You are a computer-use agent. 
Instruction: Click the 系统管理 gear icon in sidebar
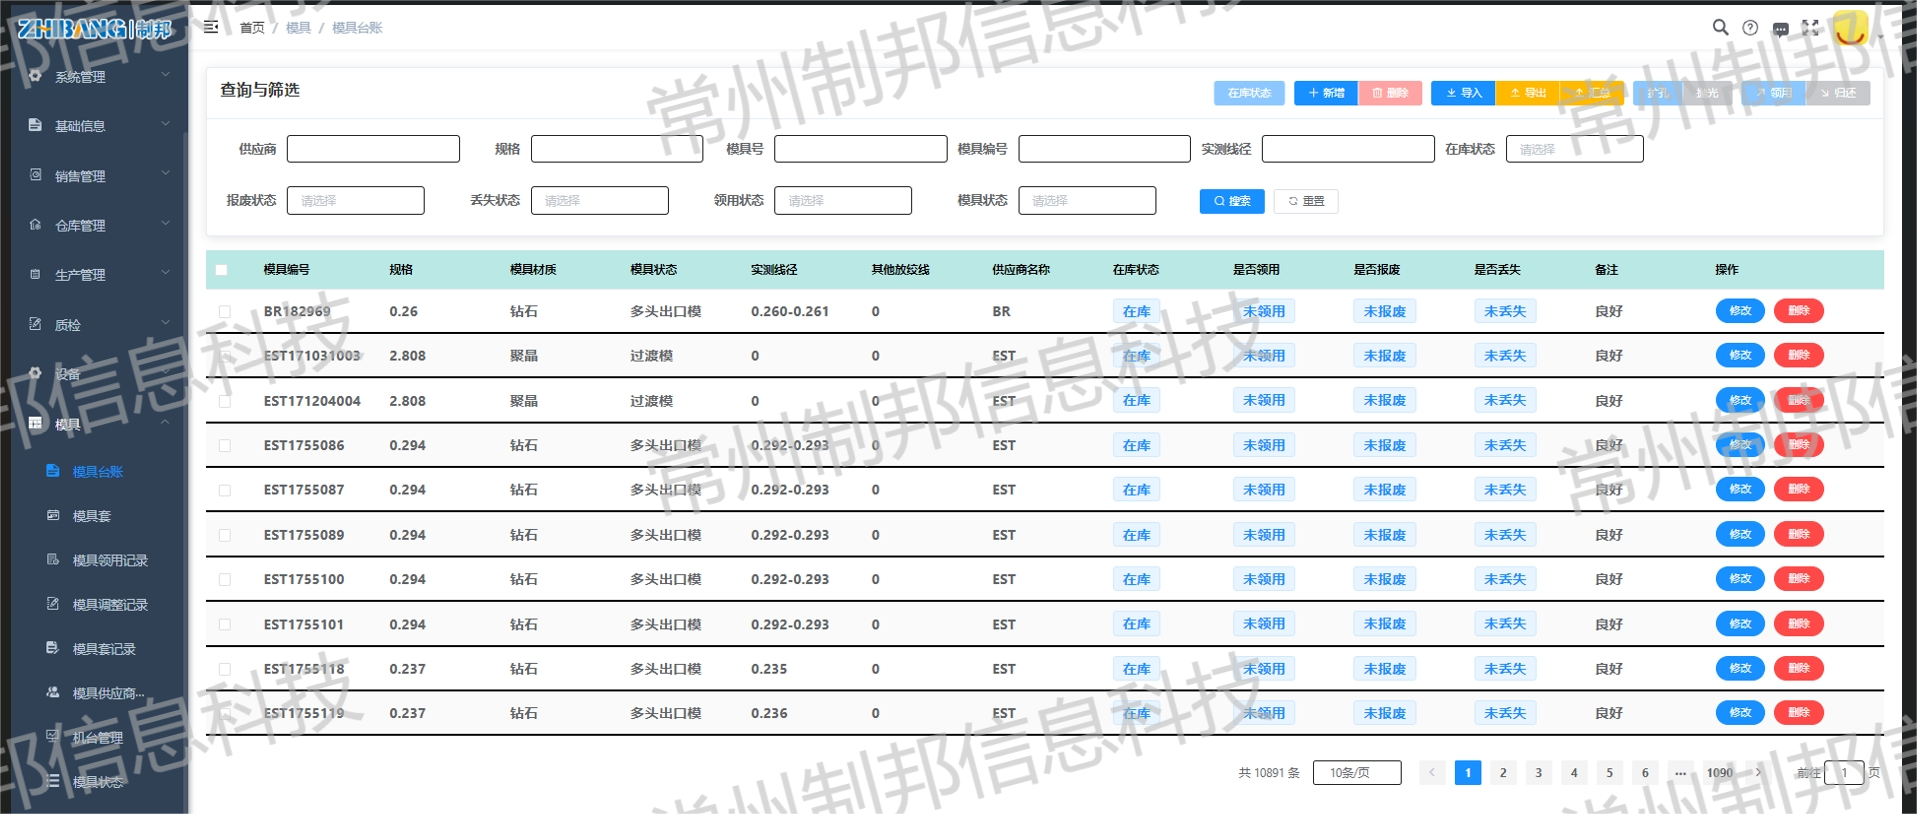point(35,76)
